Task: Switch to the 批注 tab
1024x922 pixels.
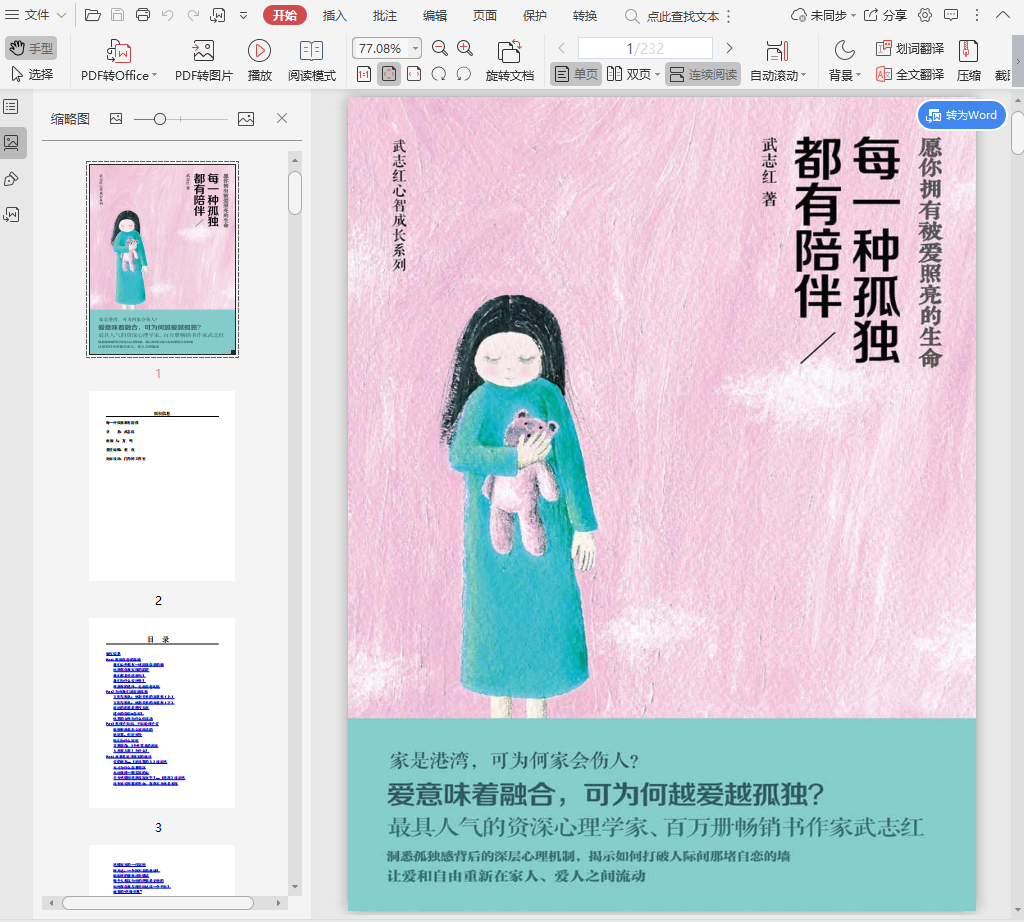Action: pyautogui.click(x=385, y=16)
